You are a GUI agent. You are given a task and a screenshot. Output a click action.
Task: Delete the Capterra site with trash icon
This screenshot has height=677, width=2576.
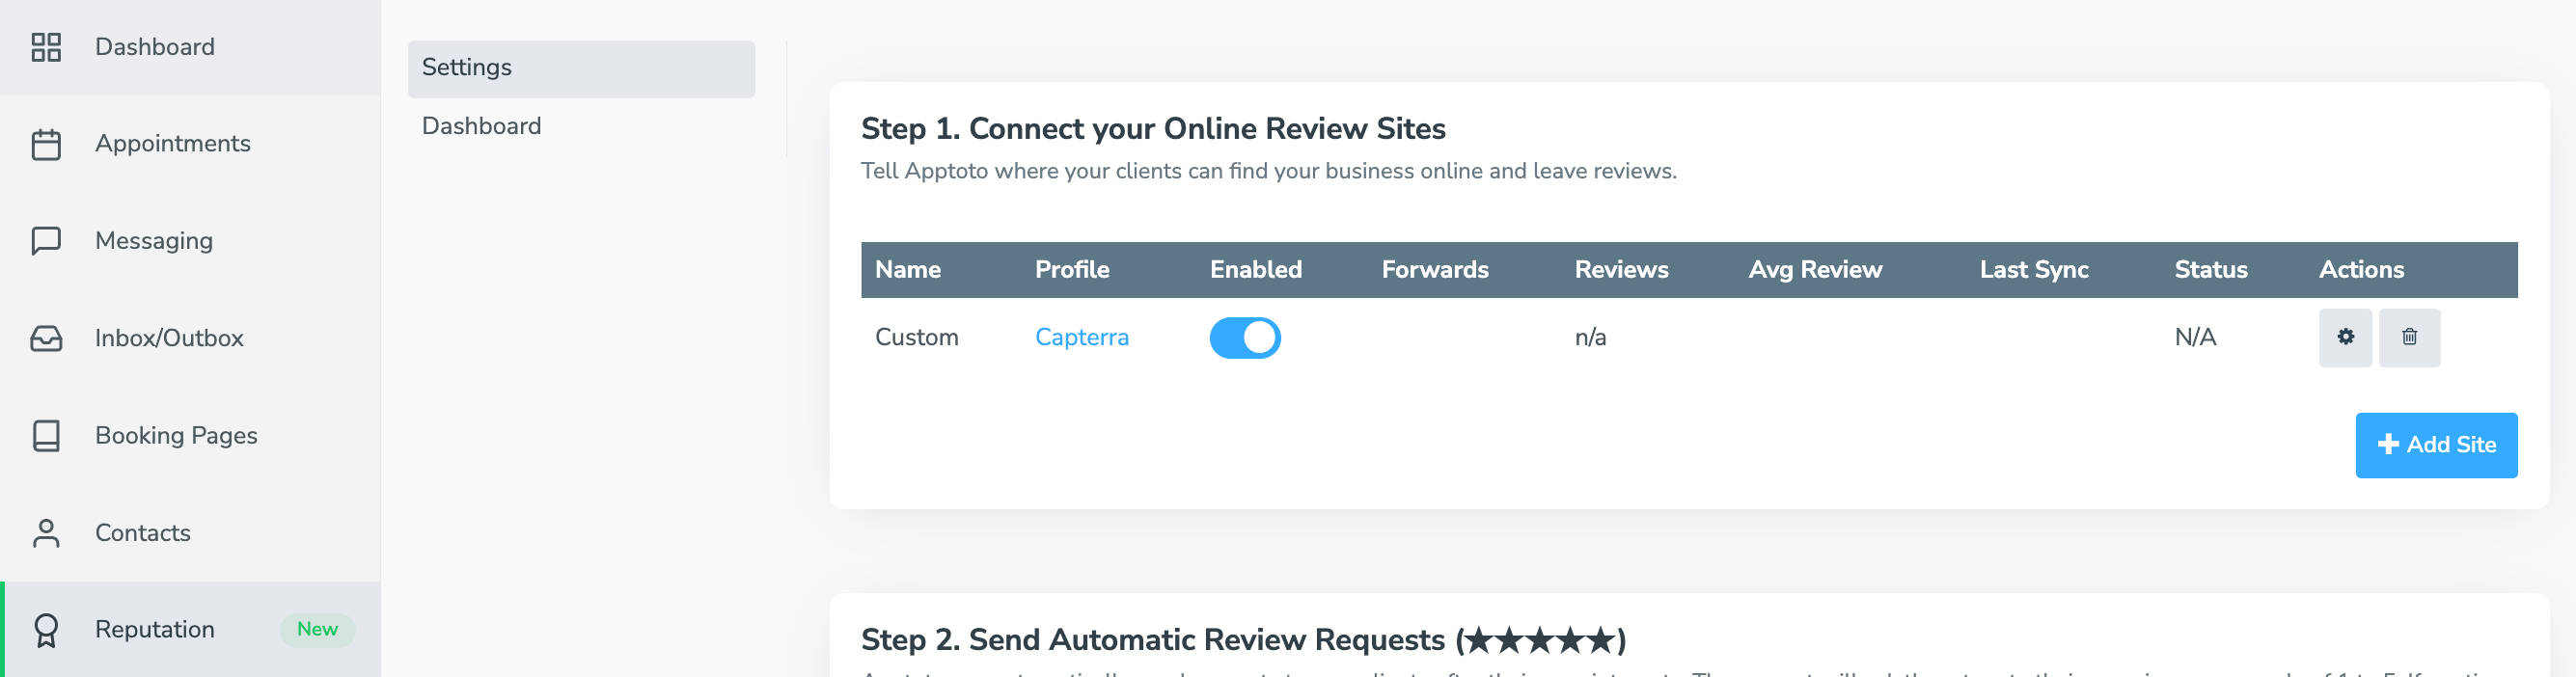point(2409,338)
